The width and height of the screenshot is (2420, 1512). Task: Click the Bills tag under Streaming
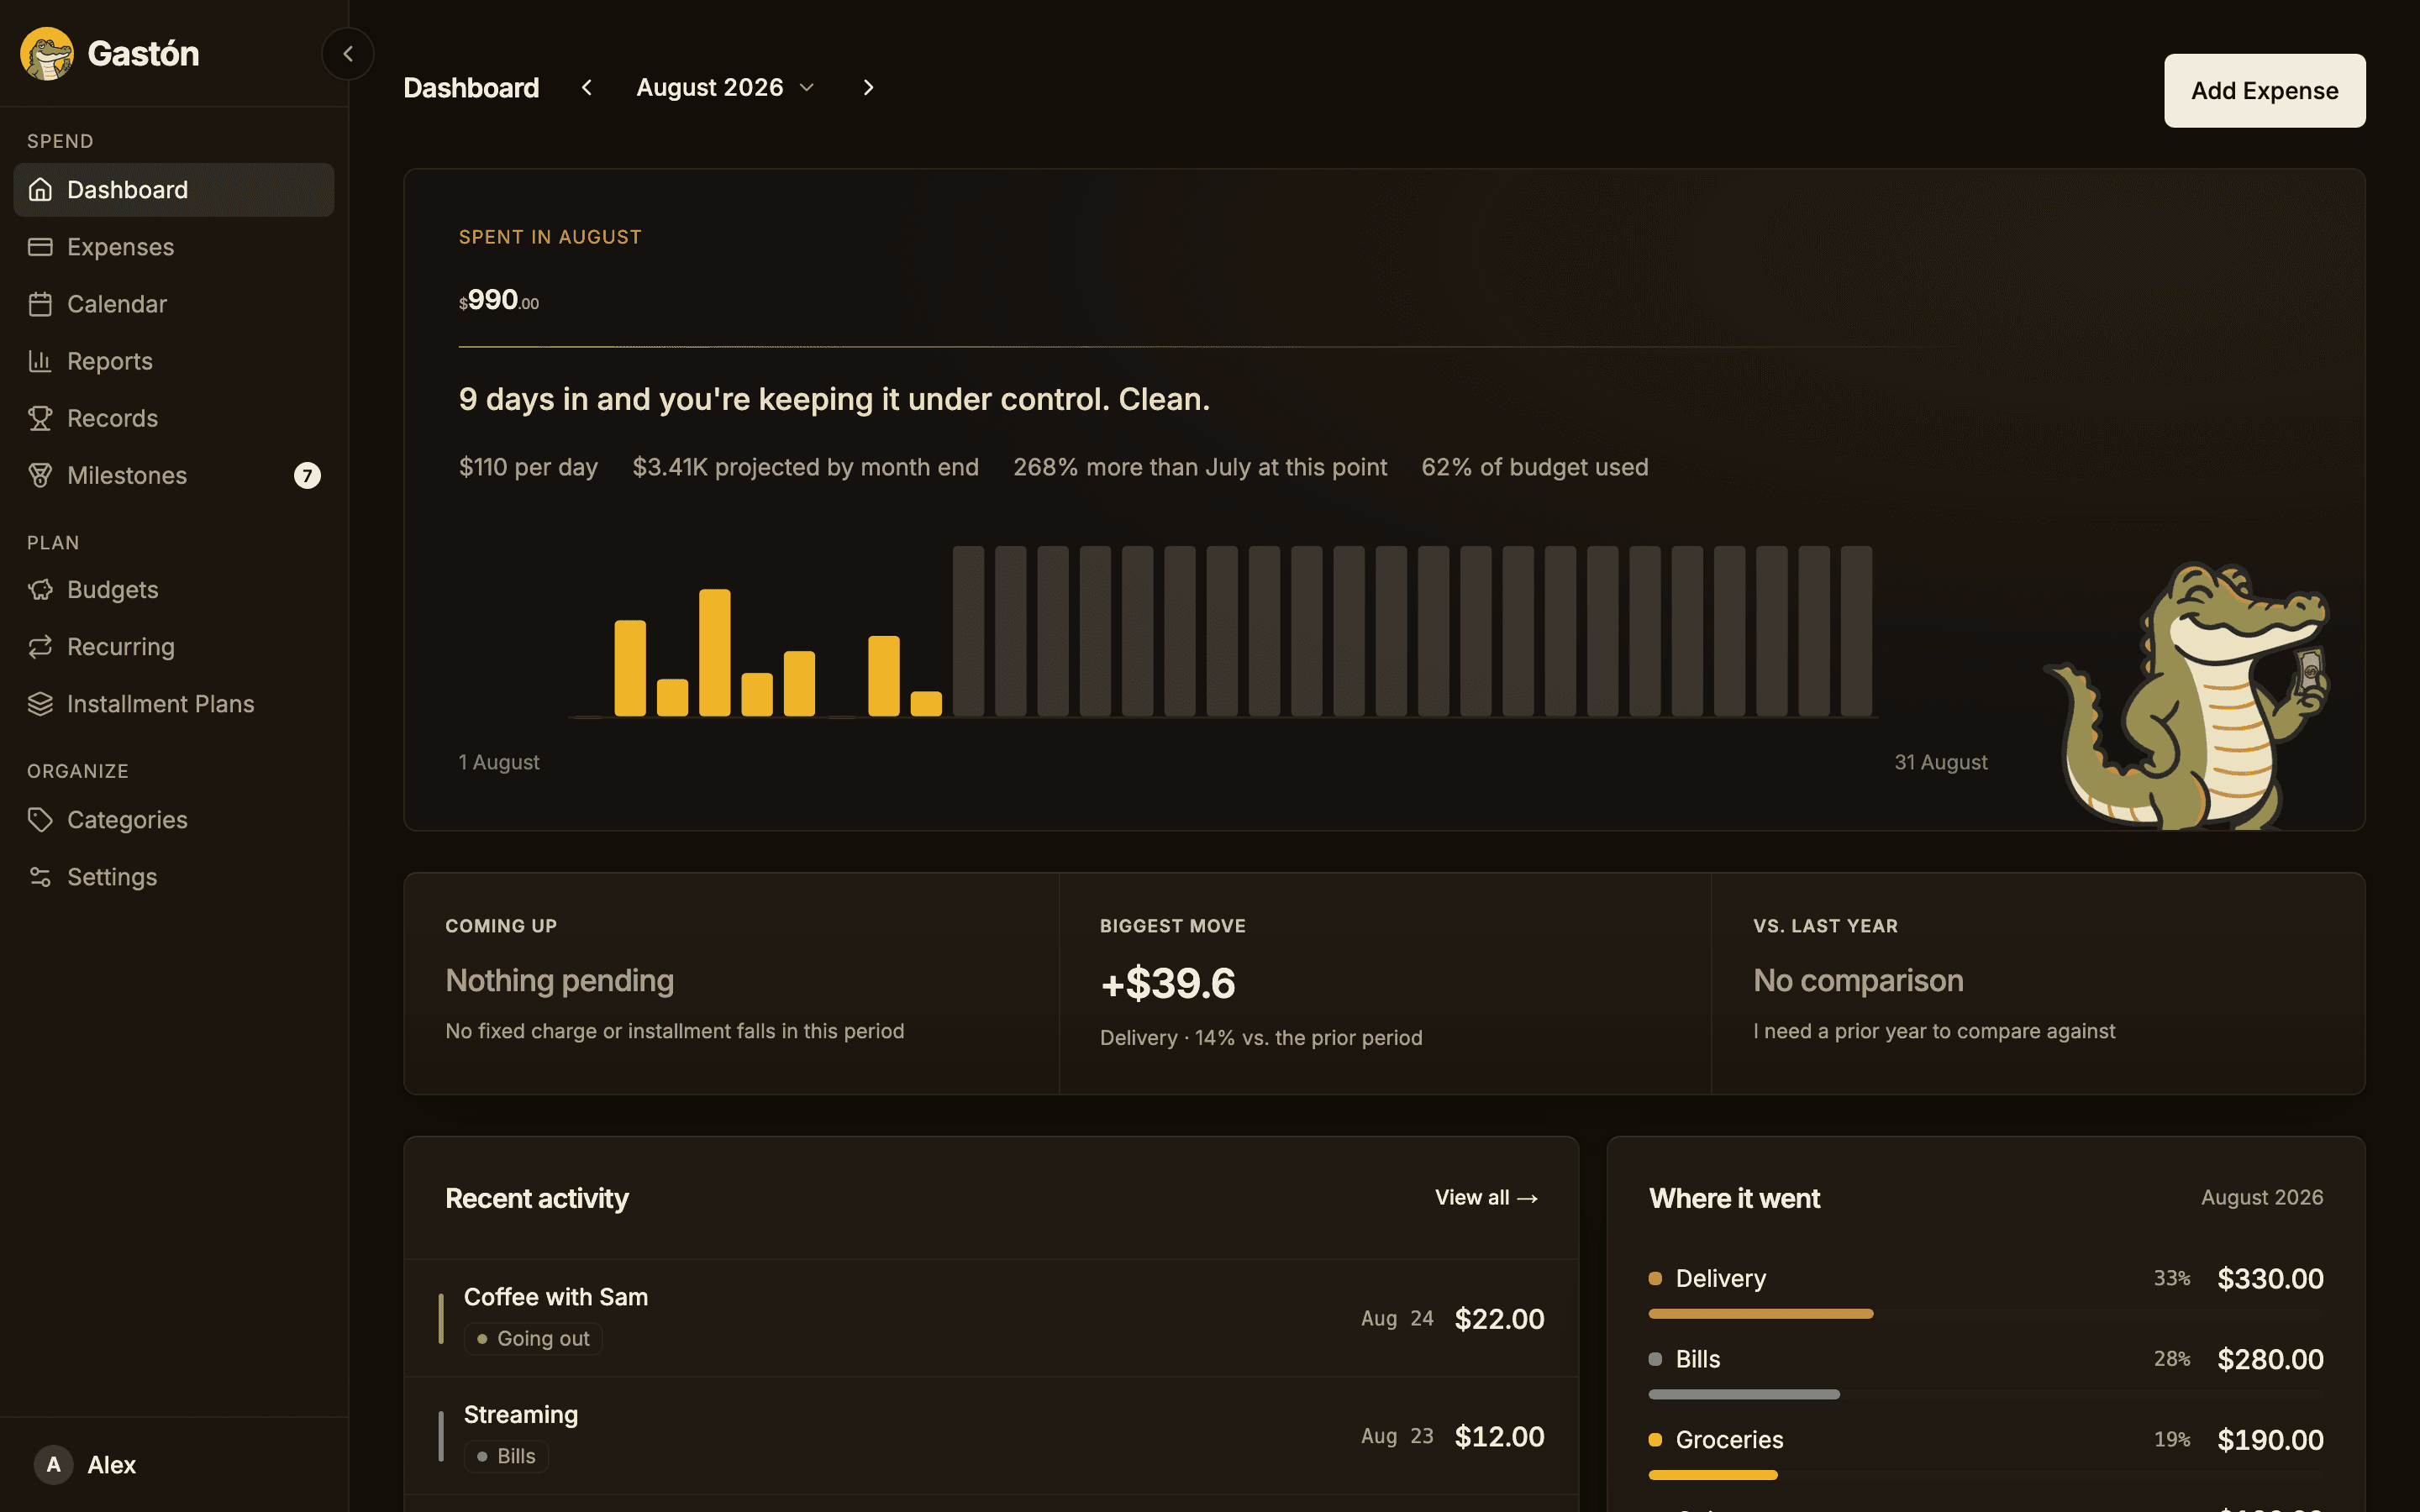506,1456
